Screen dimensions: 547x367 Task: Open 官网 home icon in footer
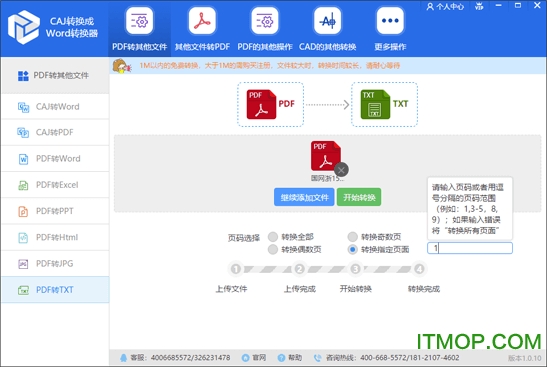point(246,358)
